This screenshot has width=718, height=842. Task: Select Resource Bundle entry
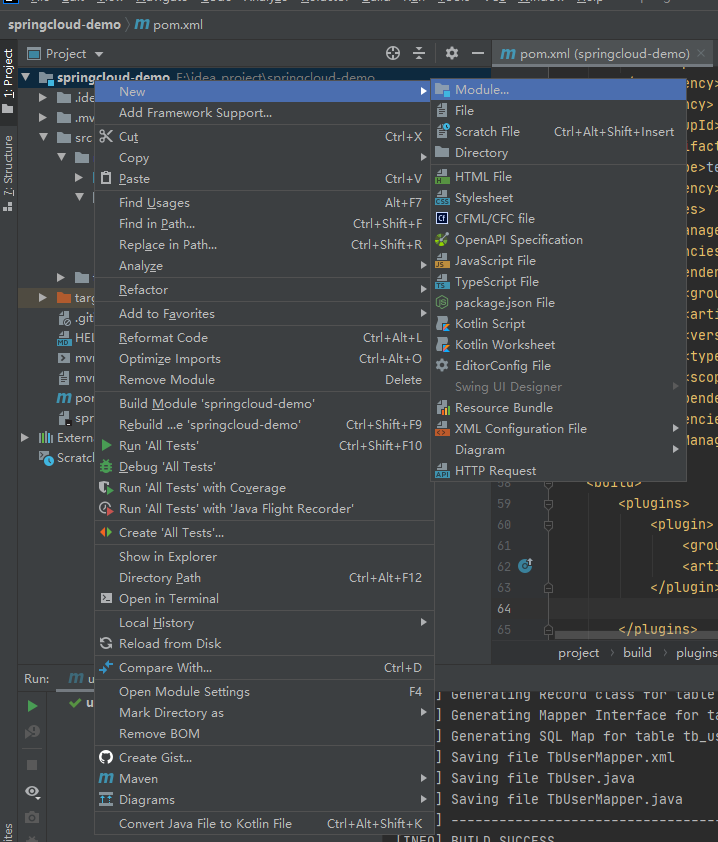559,408
